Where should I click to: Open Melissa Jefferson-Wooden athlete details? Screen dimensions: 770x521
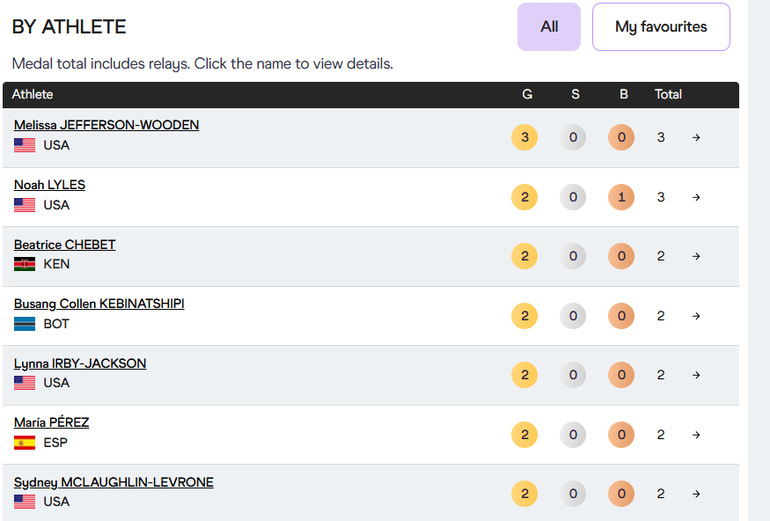point(106,125)
